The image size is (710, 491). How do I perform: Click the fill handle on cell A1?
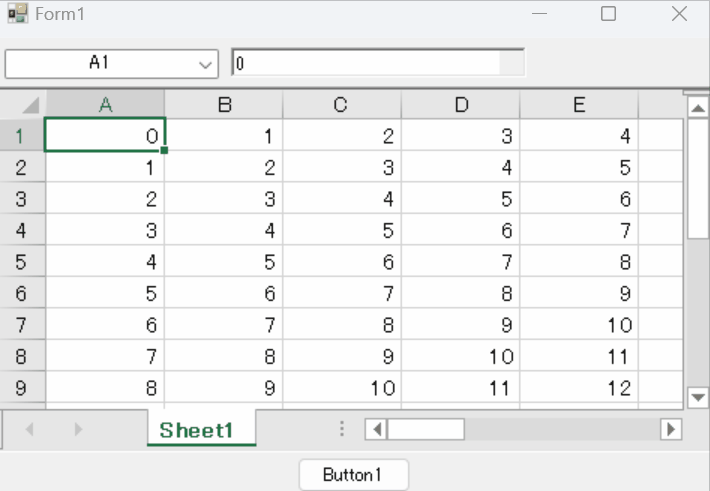164,150
